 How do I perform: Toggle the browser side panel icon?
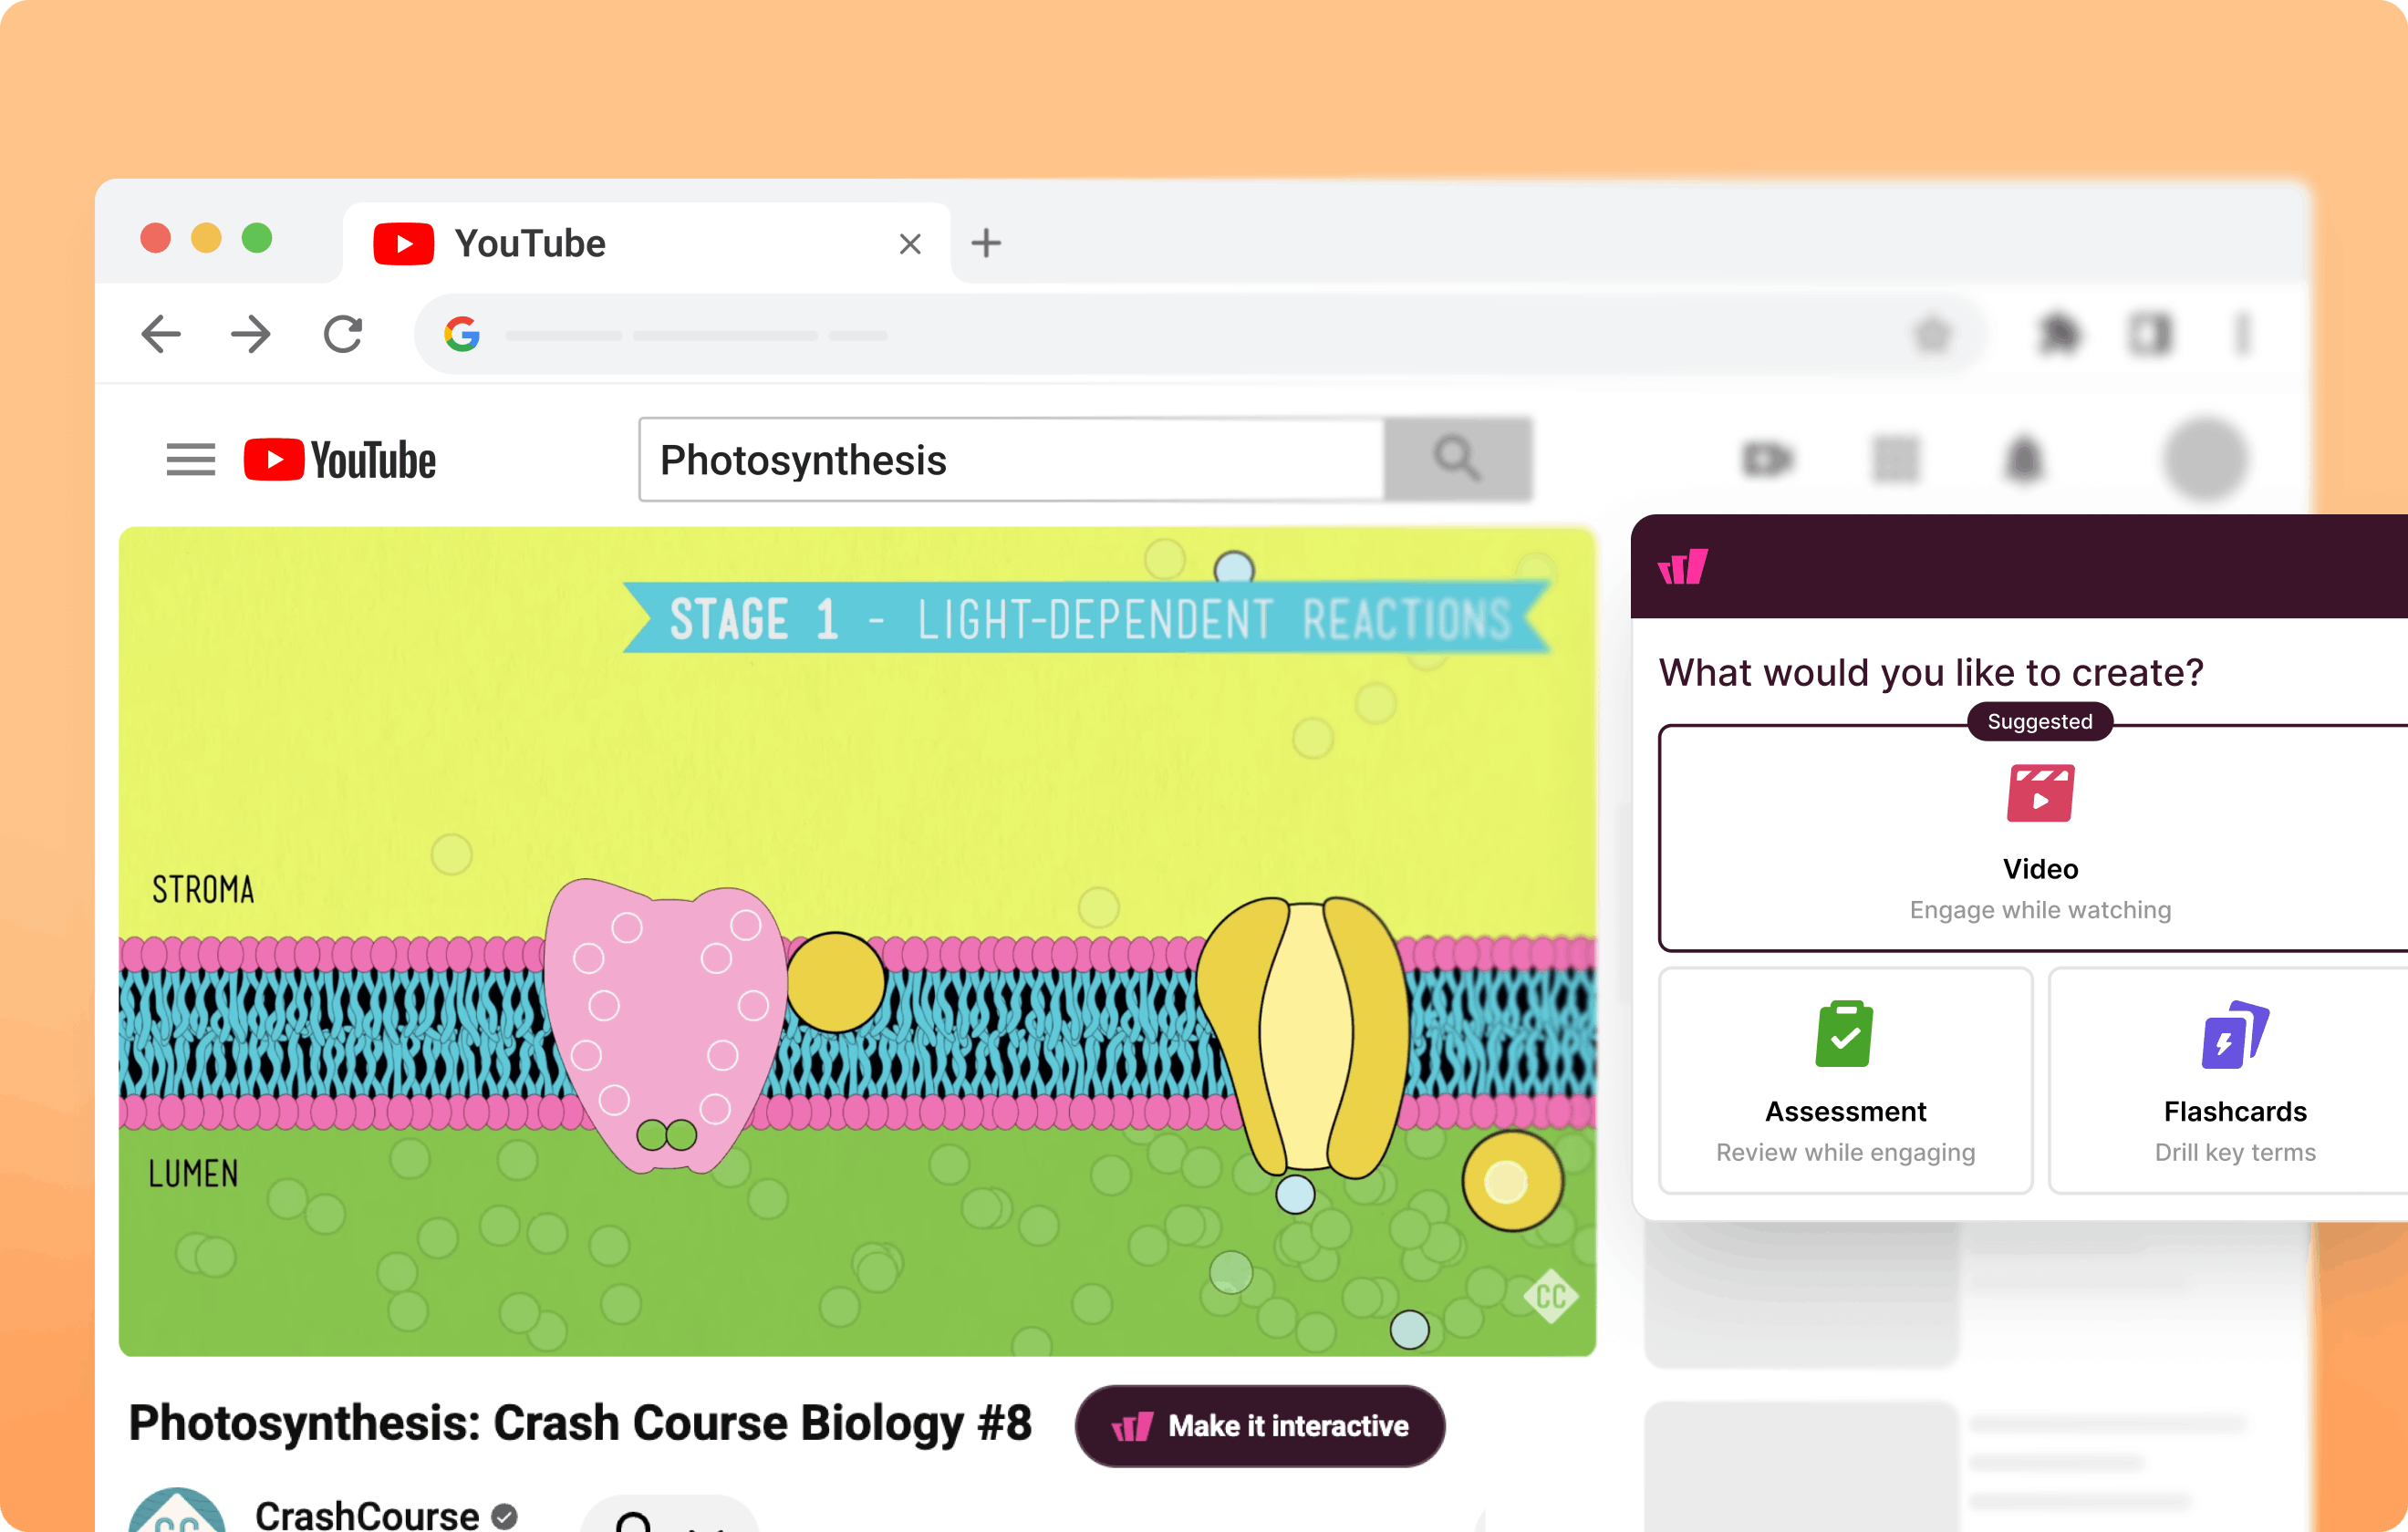point(2150,334)
